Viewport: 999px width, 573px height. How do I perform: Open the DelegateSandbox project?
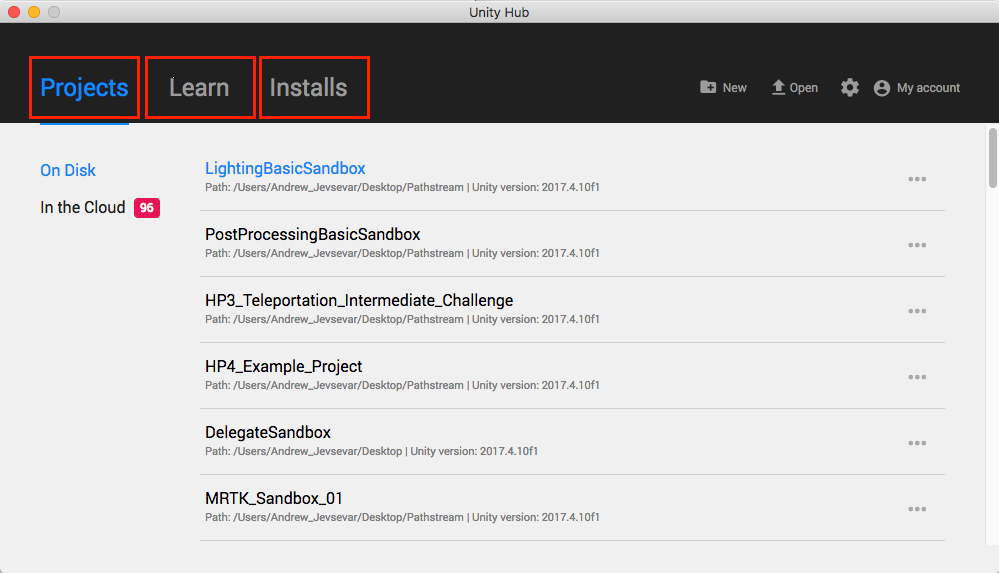(x=268, y=432)
